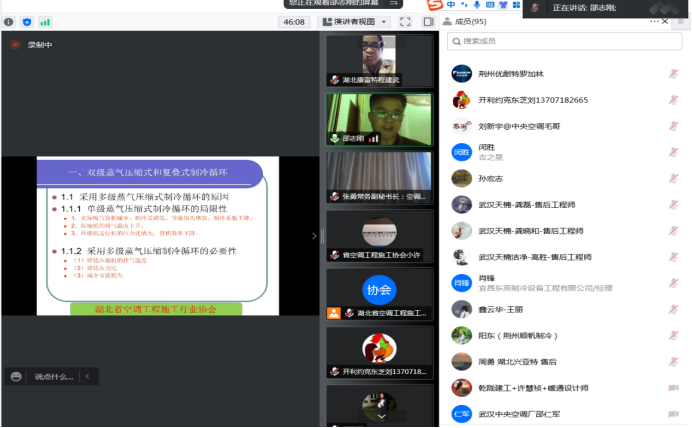Open Sogou skin shirt icon
The image size is (692, 428).
coord(503,5)
